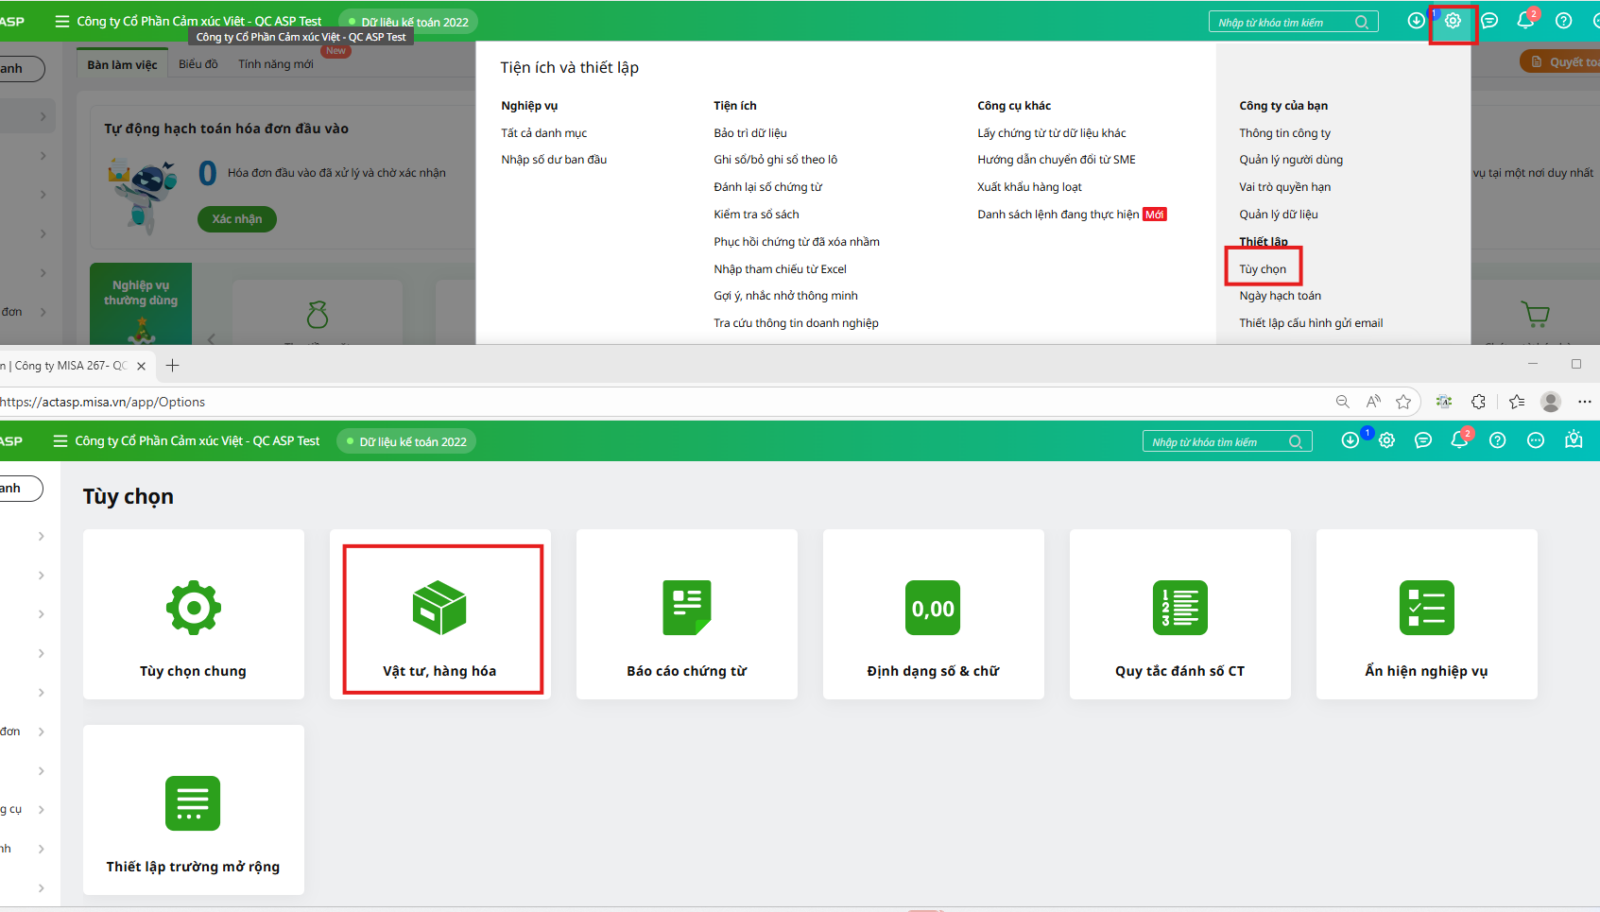Click Quản lý người dùng
Screen dimensions: 1600x912
(x=1290, y=160)
